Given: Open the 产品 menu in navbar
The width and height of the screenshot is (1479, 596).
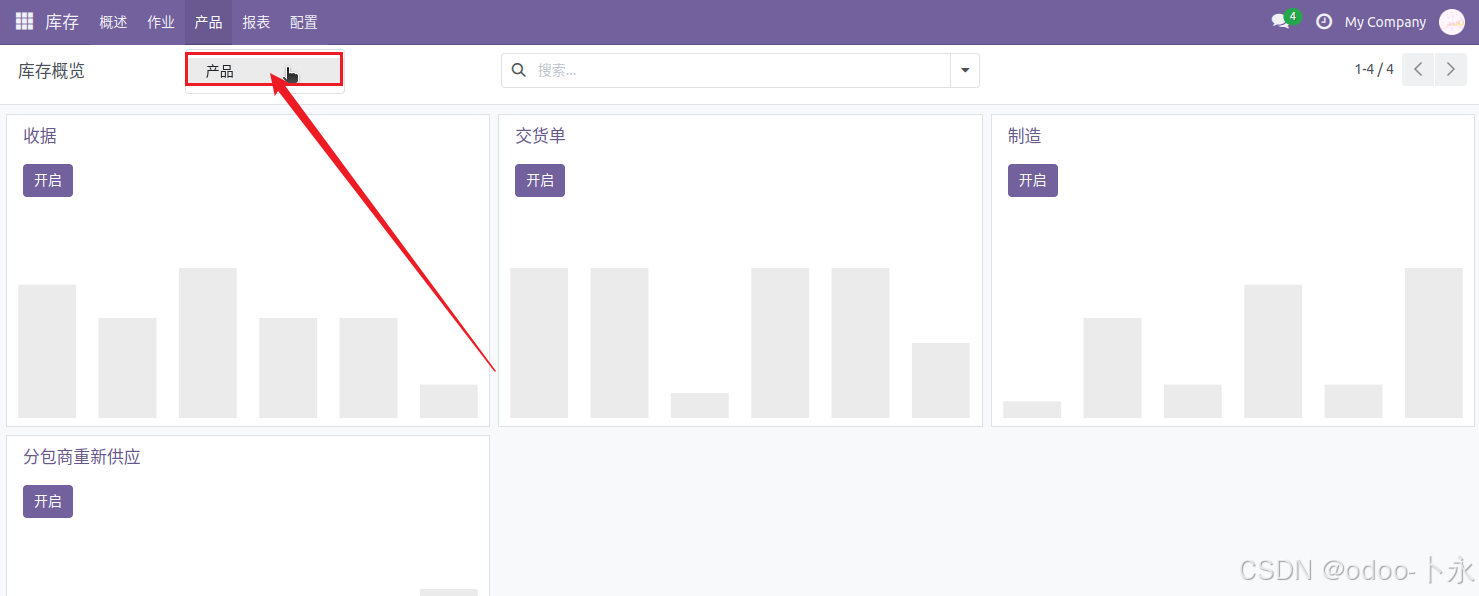Looking at the screenshot, I should point(208,22).
